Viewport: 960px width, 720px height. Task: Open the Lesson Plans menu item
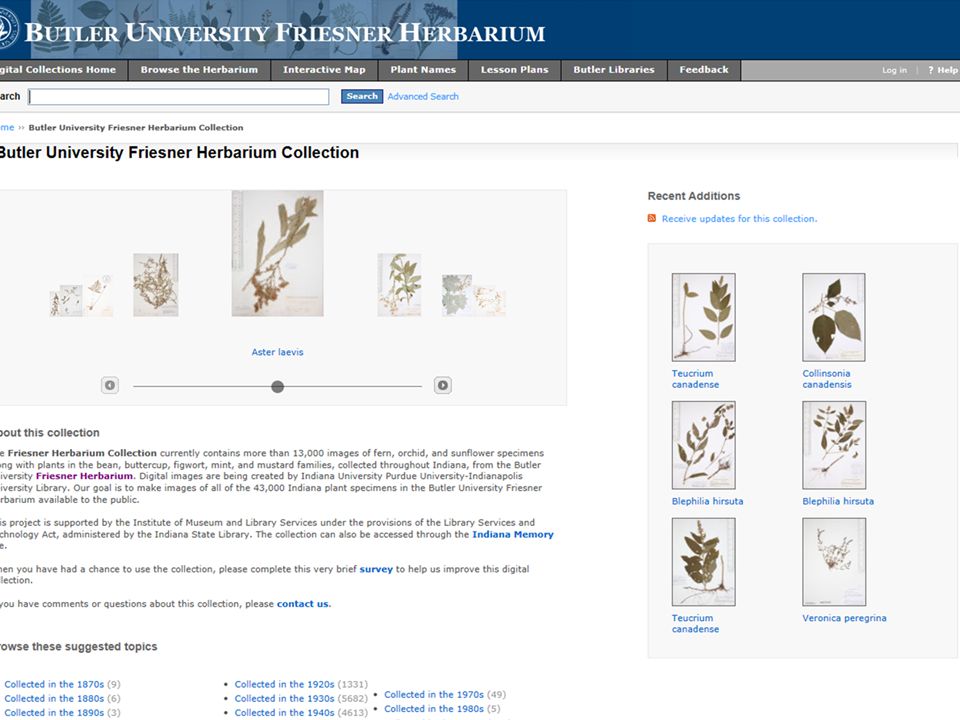pos(514,70)
